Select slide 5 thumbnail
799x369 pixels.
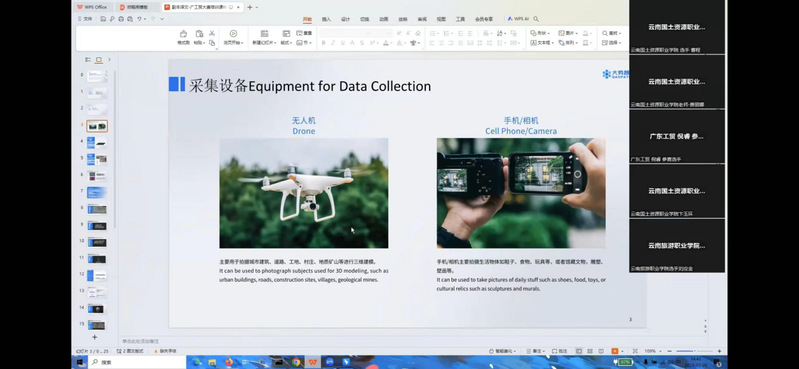tap(97, 160)
